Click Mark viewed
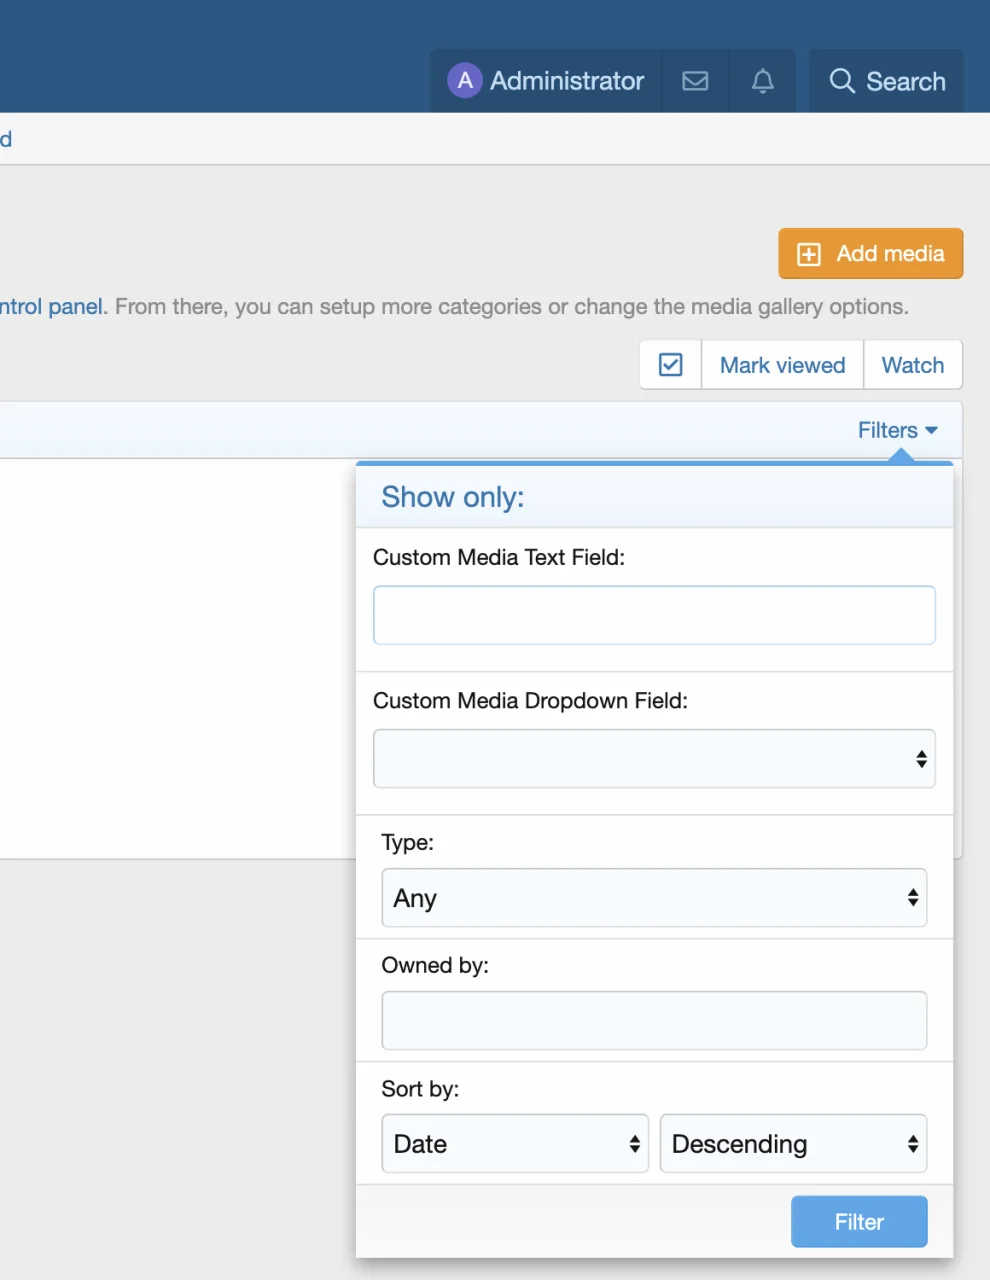 (781, 364)
